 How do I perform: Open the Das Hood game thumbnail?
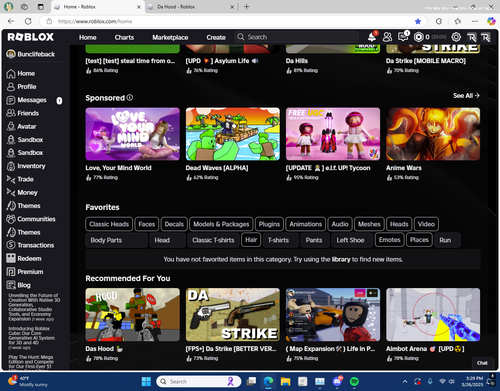133,315
